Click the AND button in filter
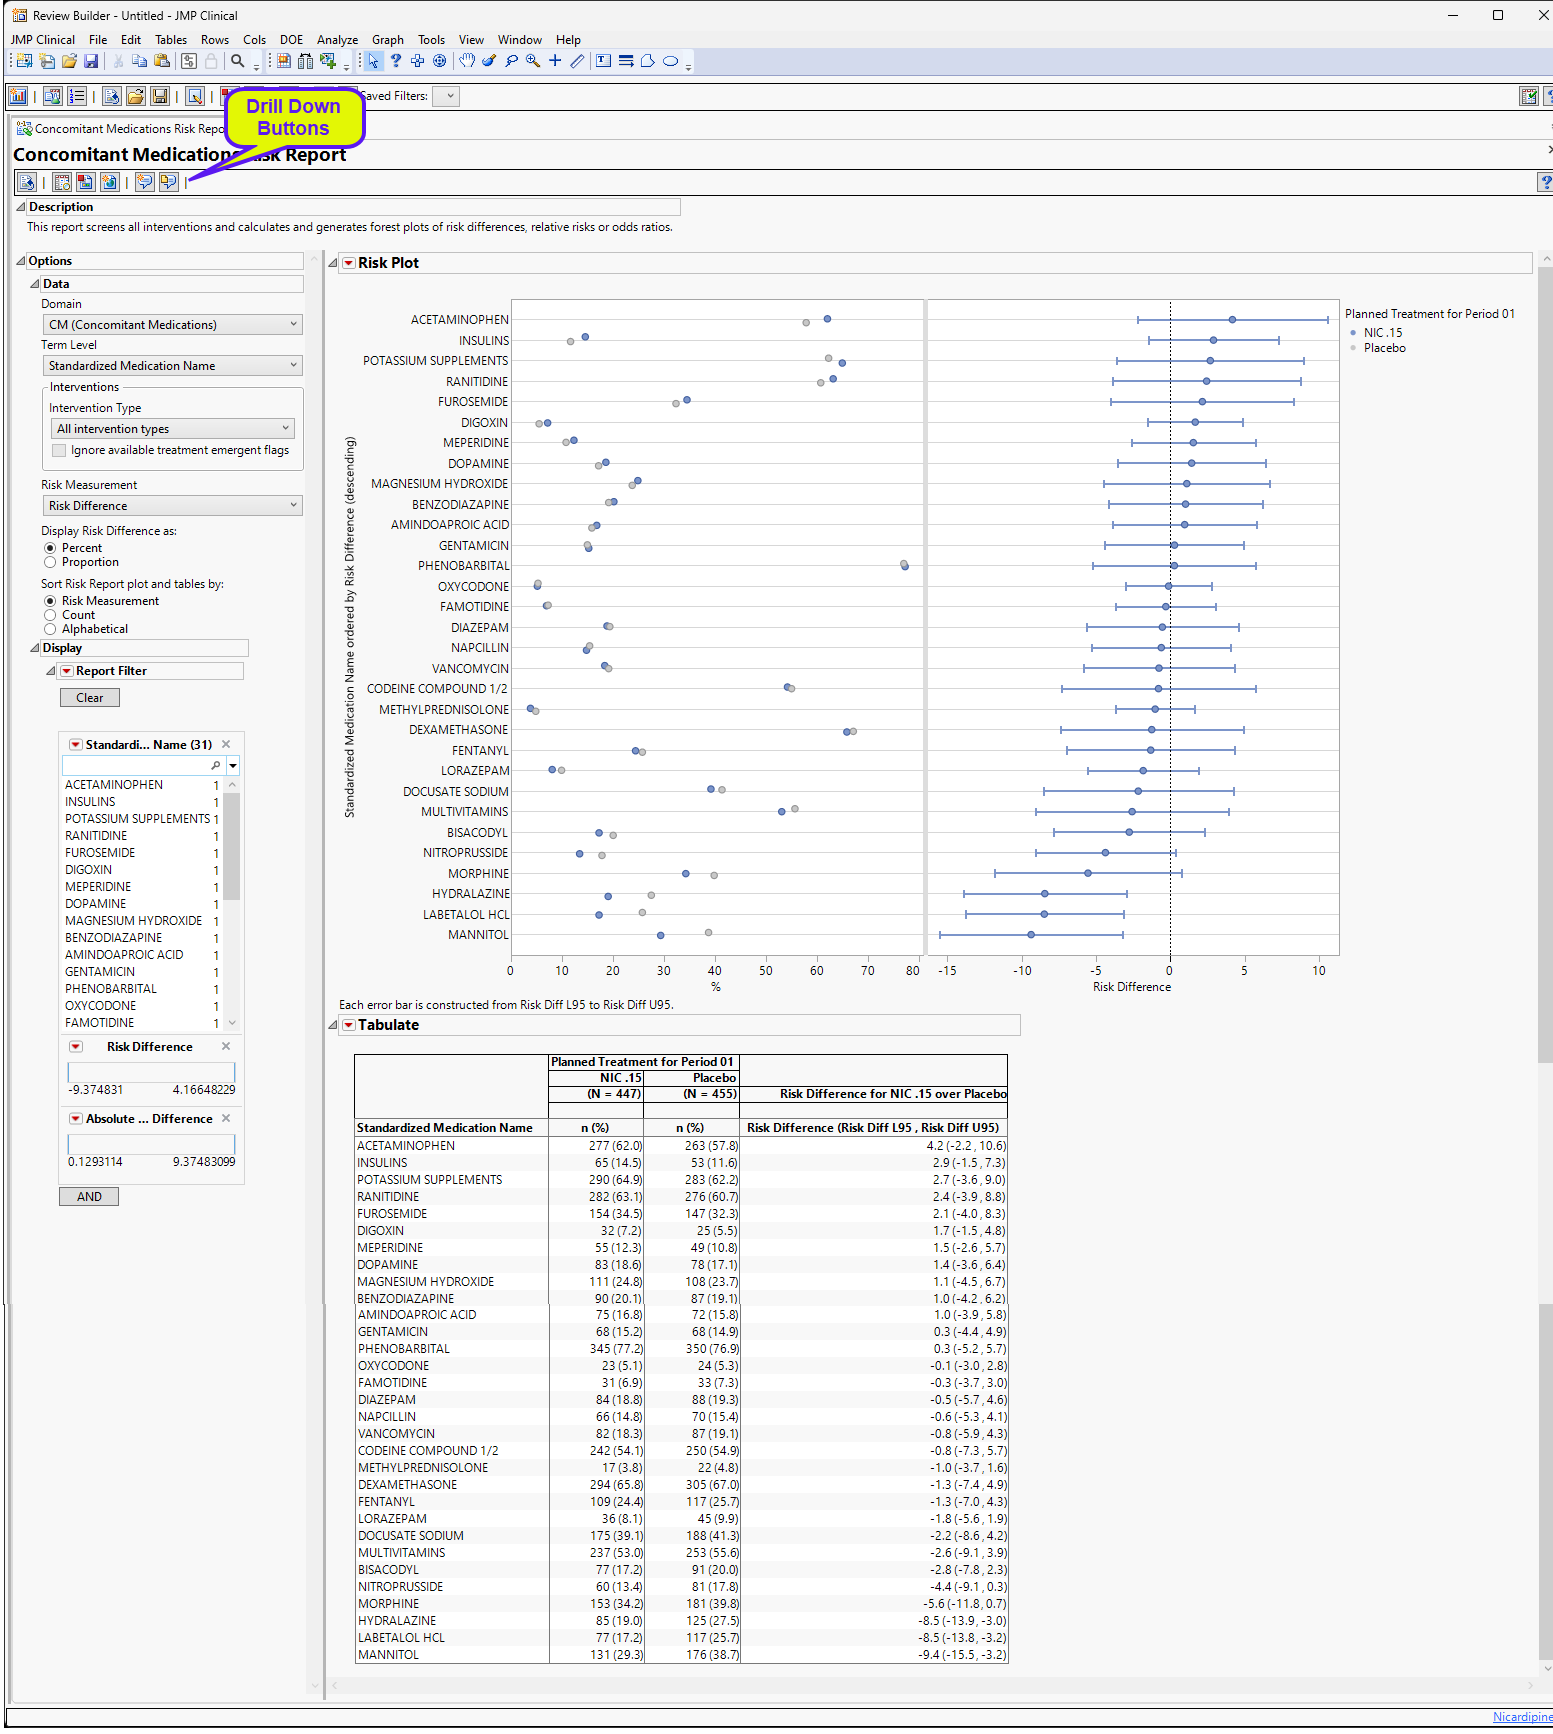The width and height of the screenshot is (1553, 1734). pos(89,1197)
